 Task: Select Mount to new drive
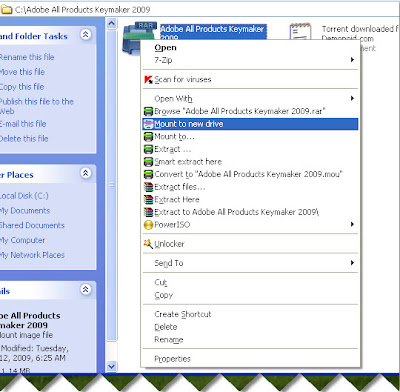pyautogui.click(x=250, y=124)
